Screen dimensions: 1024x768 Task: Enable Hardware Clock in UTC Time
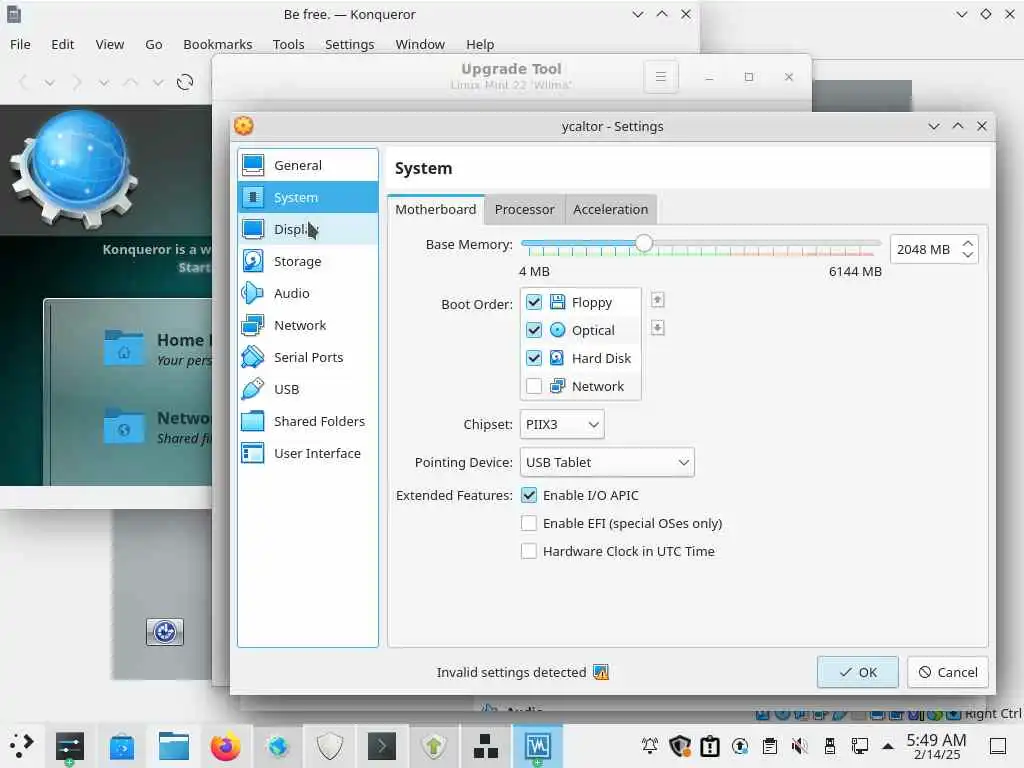(529, 551)
